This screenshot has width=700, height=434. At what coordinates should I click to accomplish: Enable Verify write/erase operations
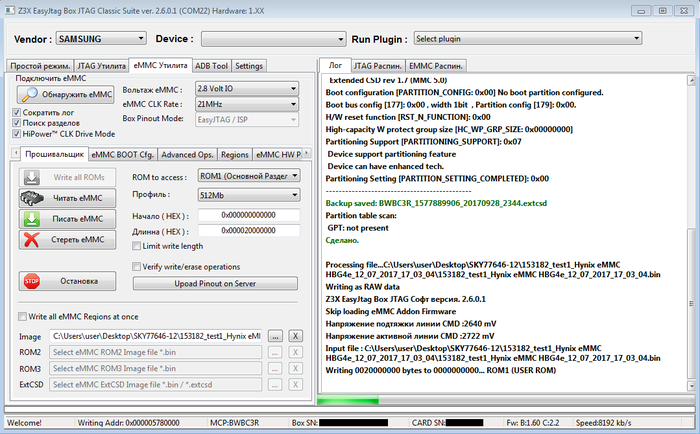pyautogui.click(x=137, y=266)
